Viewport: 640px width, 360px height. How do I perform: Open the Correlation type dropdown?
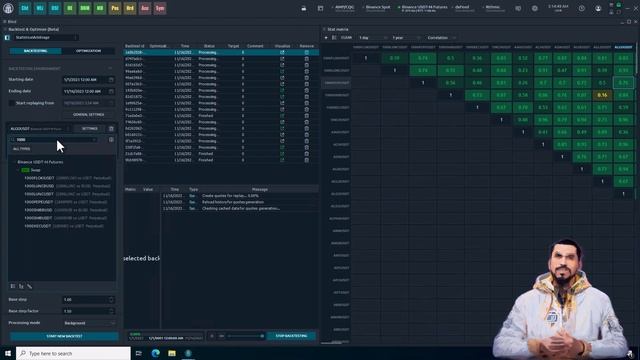[441, 38]
